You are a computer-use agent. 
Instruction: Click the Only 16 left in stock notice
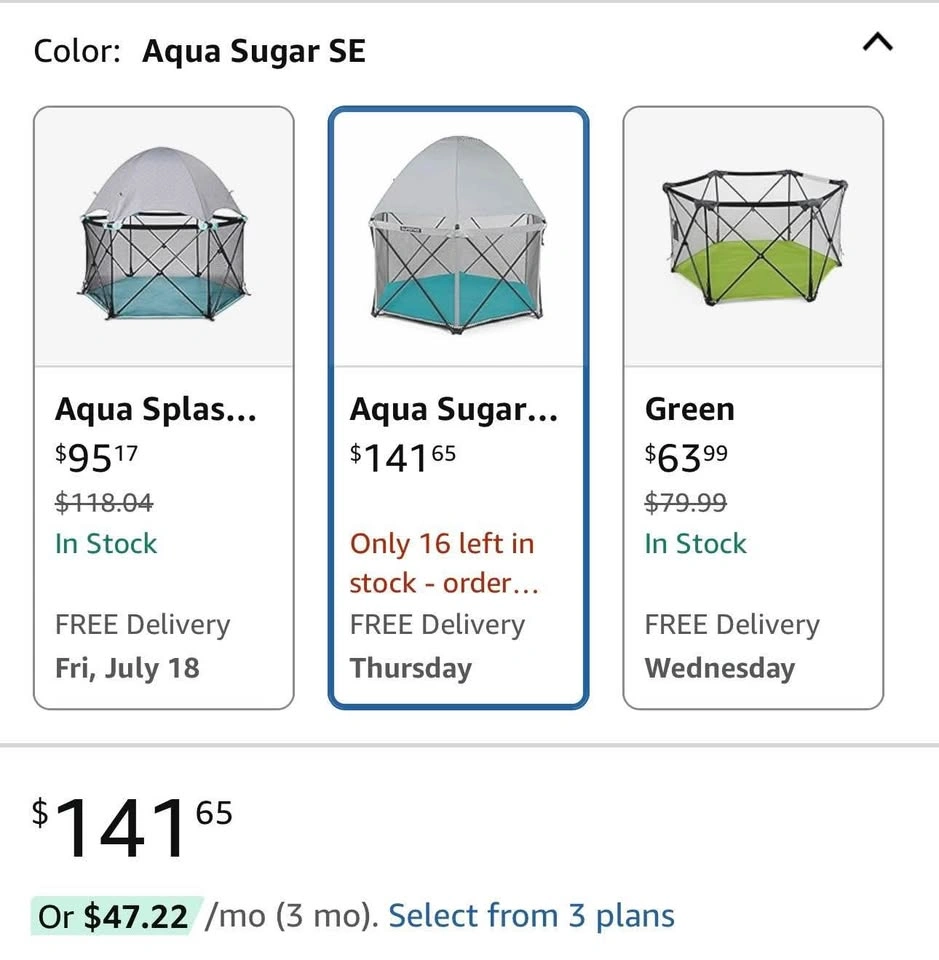(442, 563)
